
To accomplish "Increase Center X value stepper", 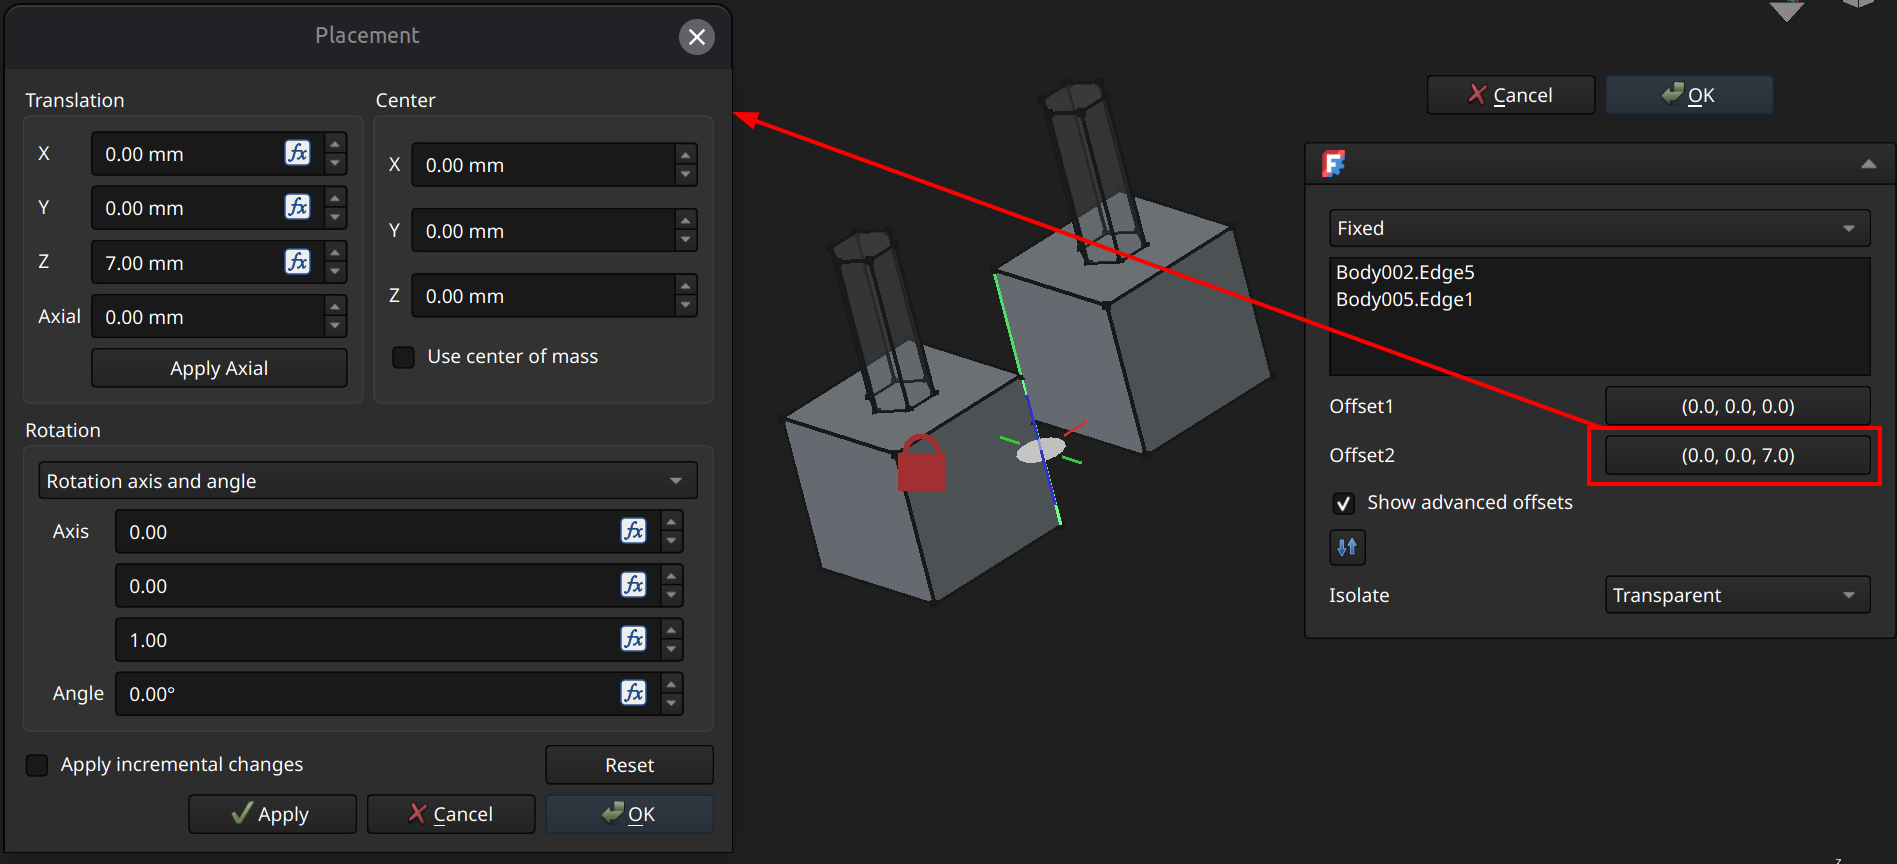I will [x=685, y=155].
